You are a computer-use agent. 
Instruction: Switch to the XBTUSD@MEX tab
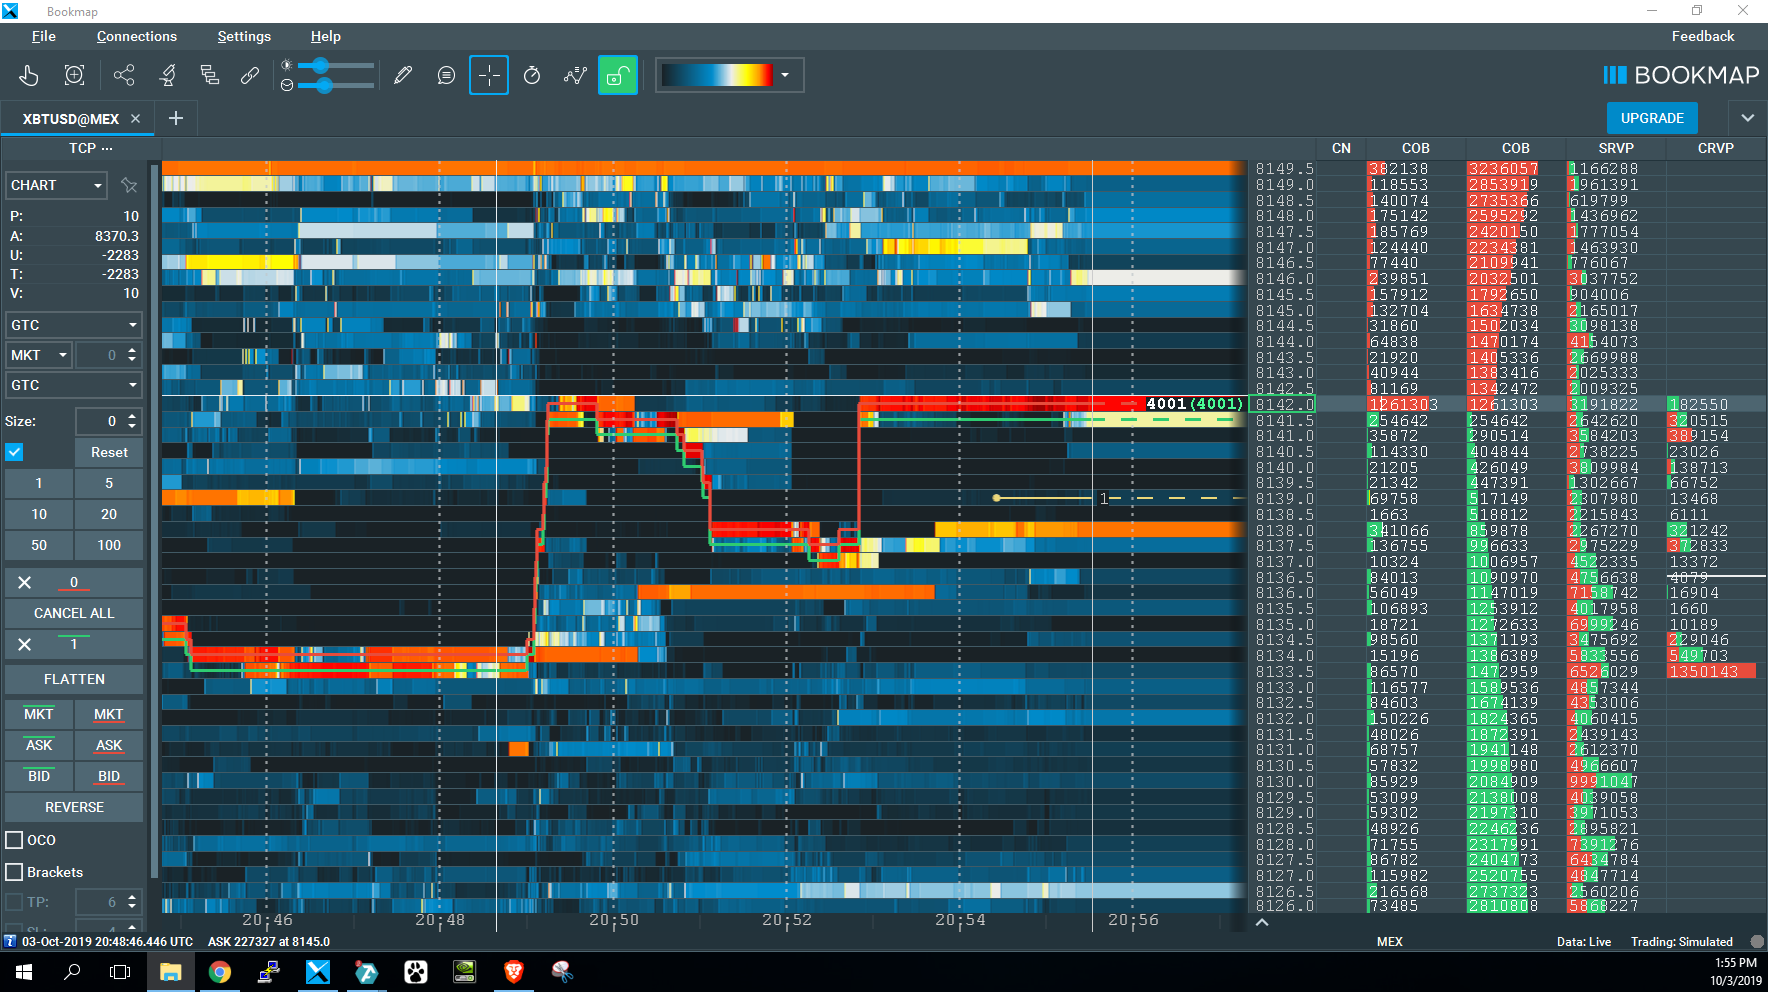point(71,118)
